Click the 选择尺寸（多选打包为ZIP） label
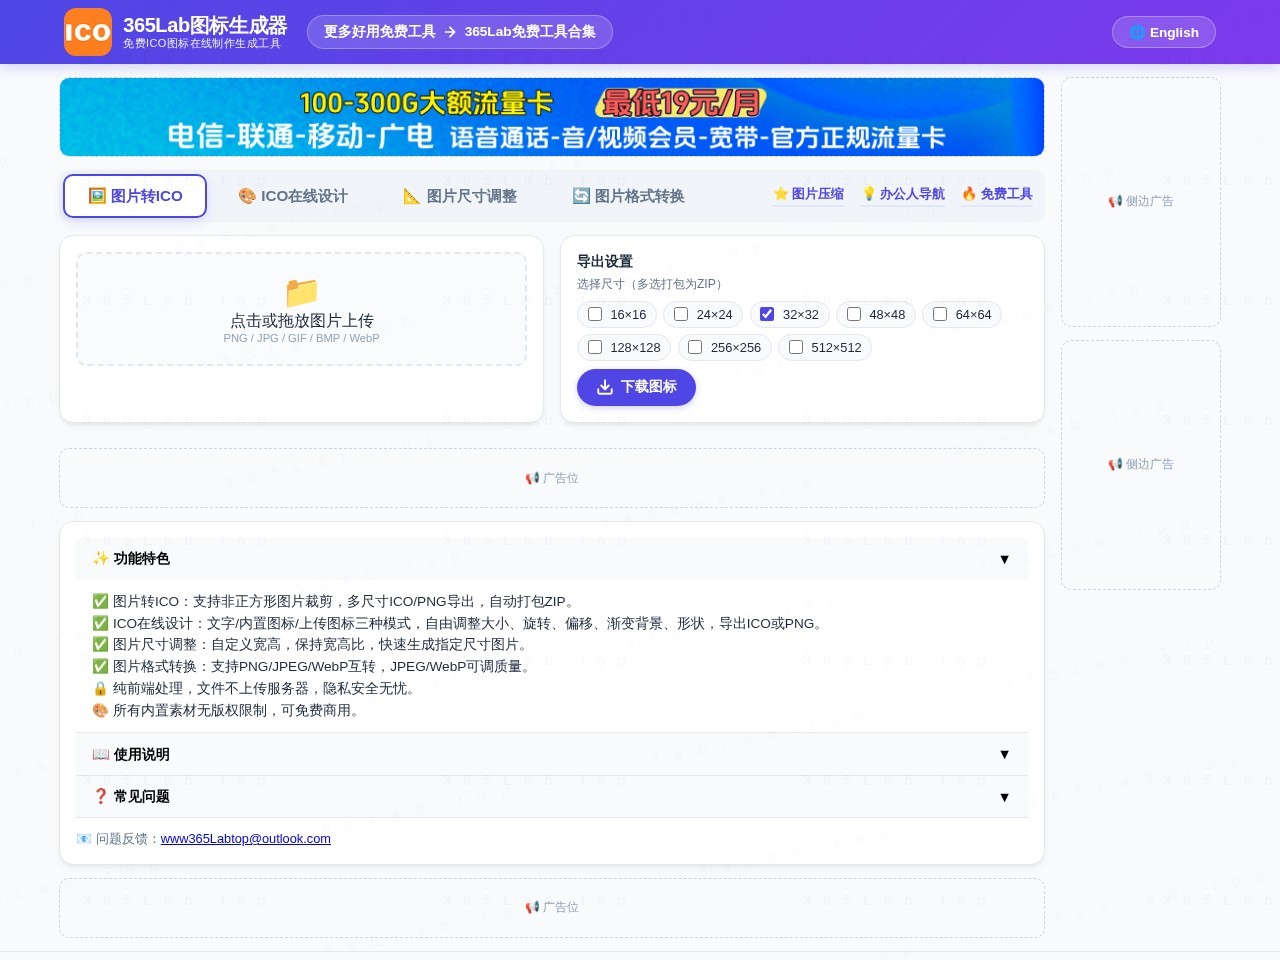Image resolution: width=1280 pixels, height=960 pixels. [652, 284]
